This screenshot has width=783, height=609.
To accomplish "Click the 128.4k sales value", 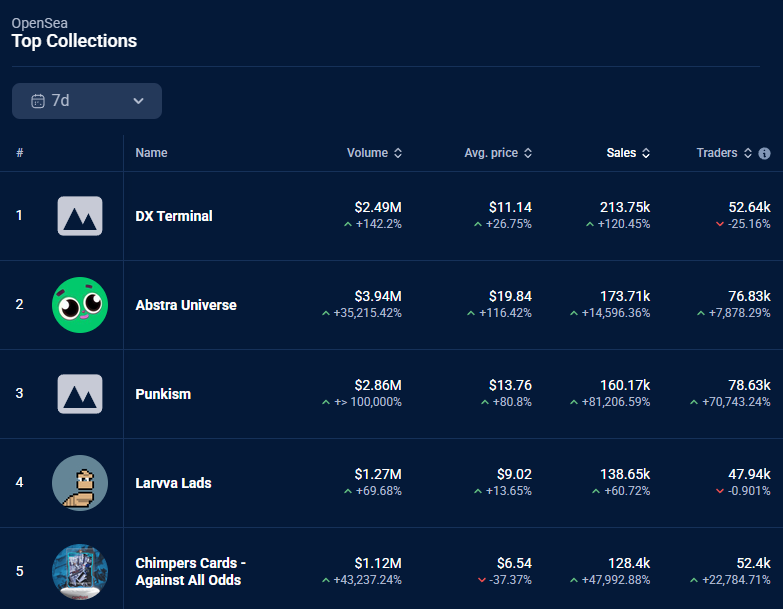I will [629, 563].
